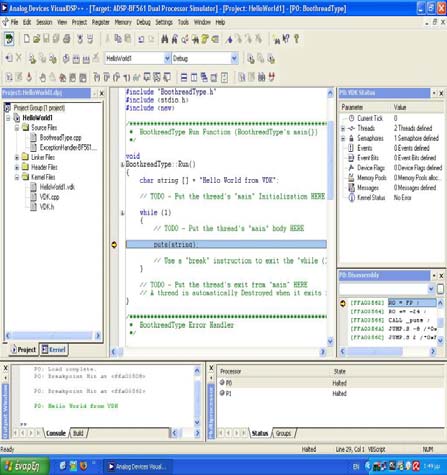Click the Step Into braces icon
This screenshot has height=475, width=447.
(96, 77)
